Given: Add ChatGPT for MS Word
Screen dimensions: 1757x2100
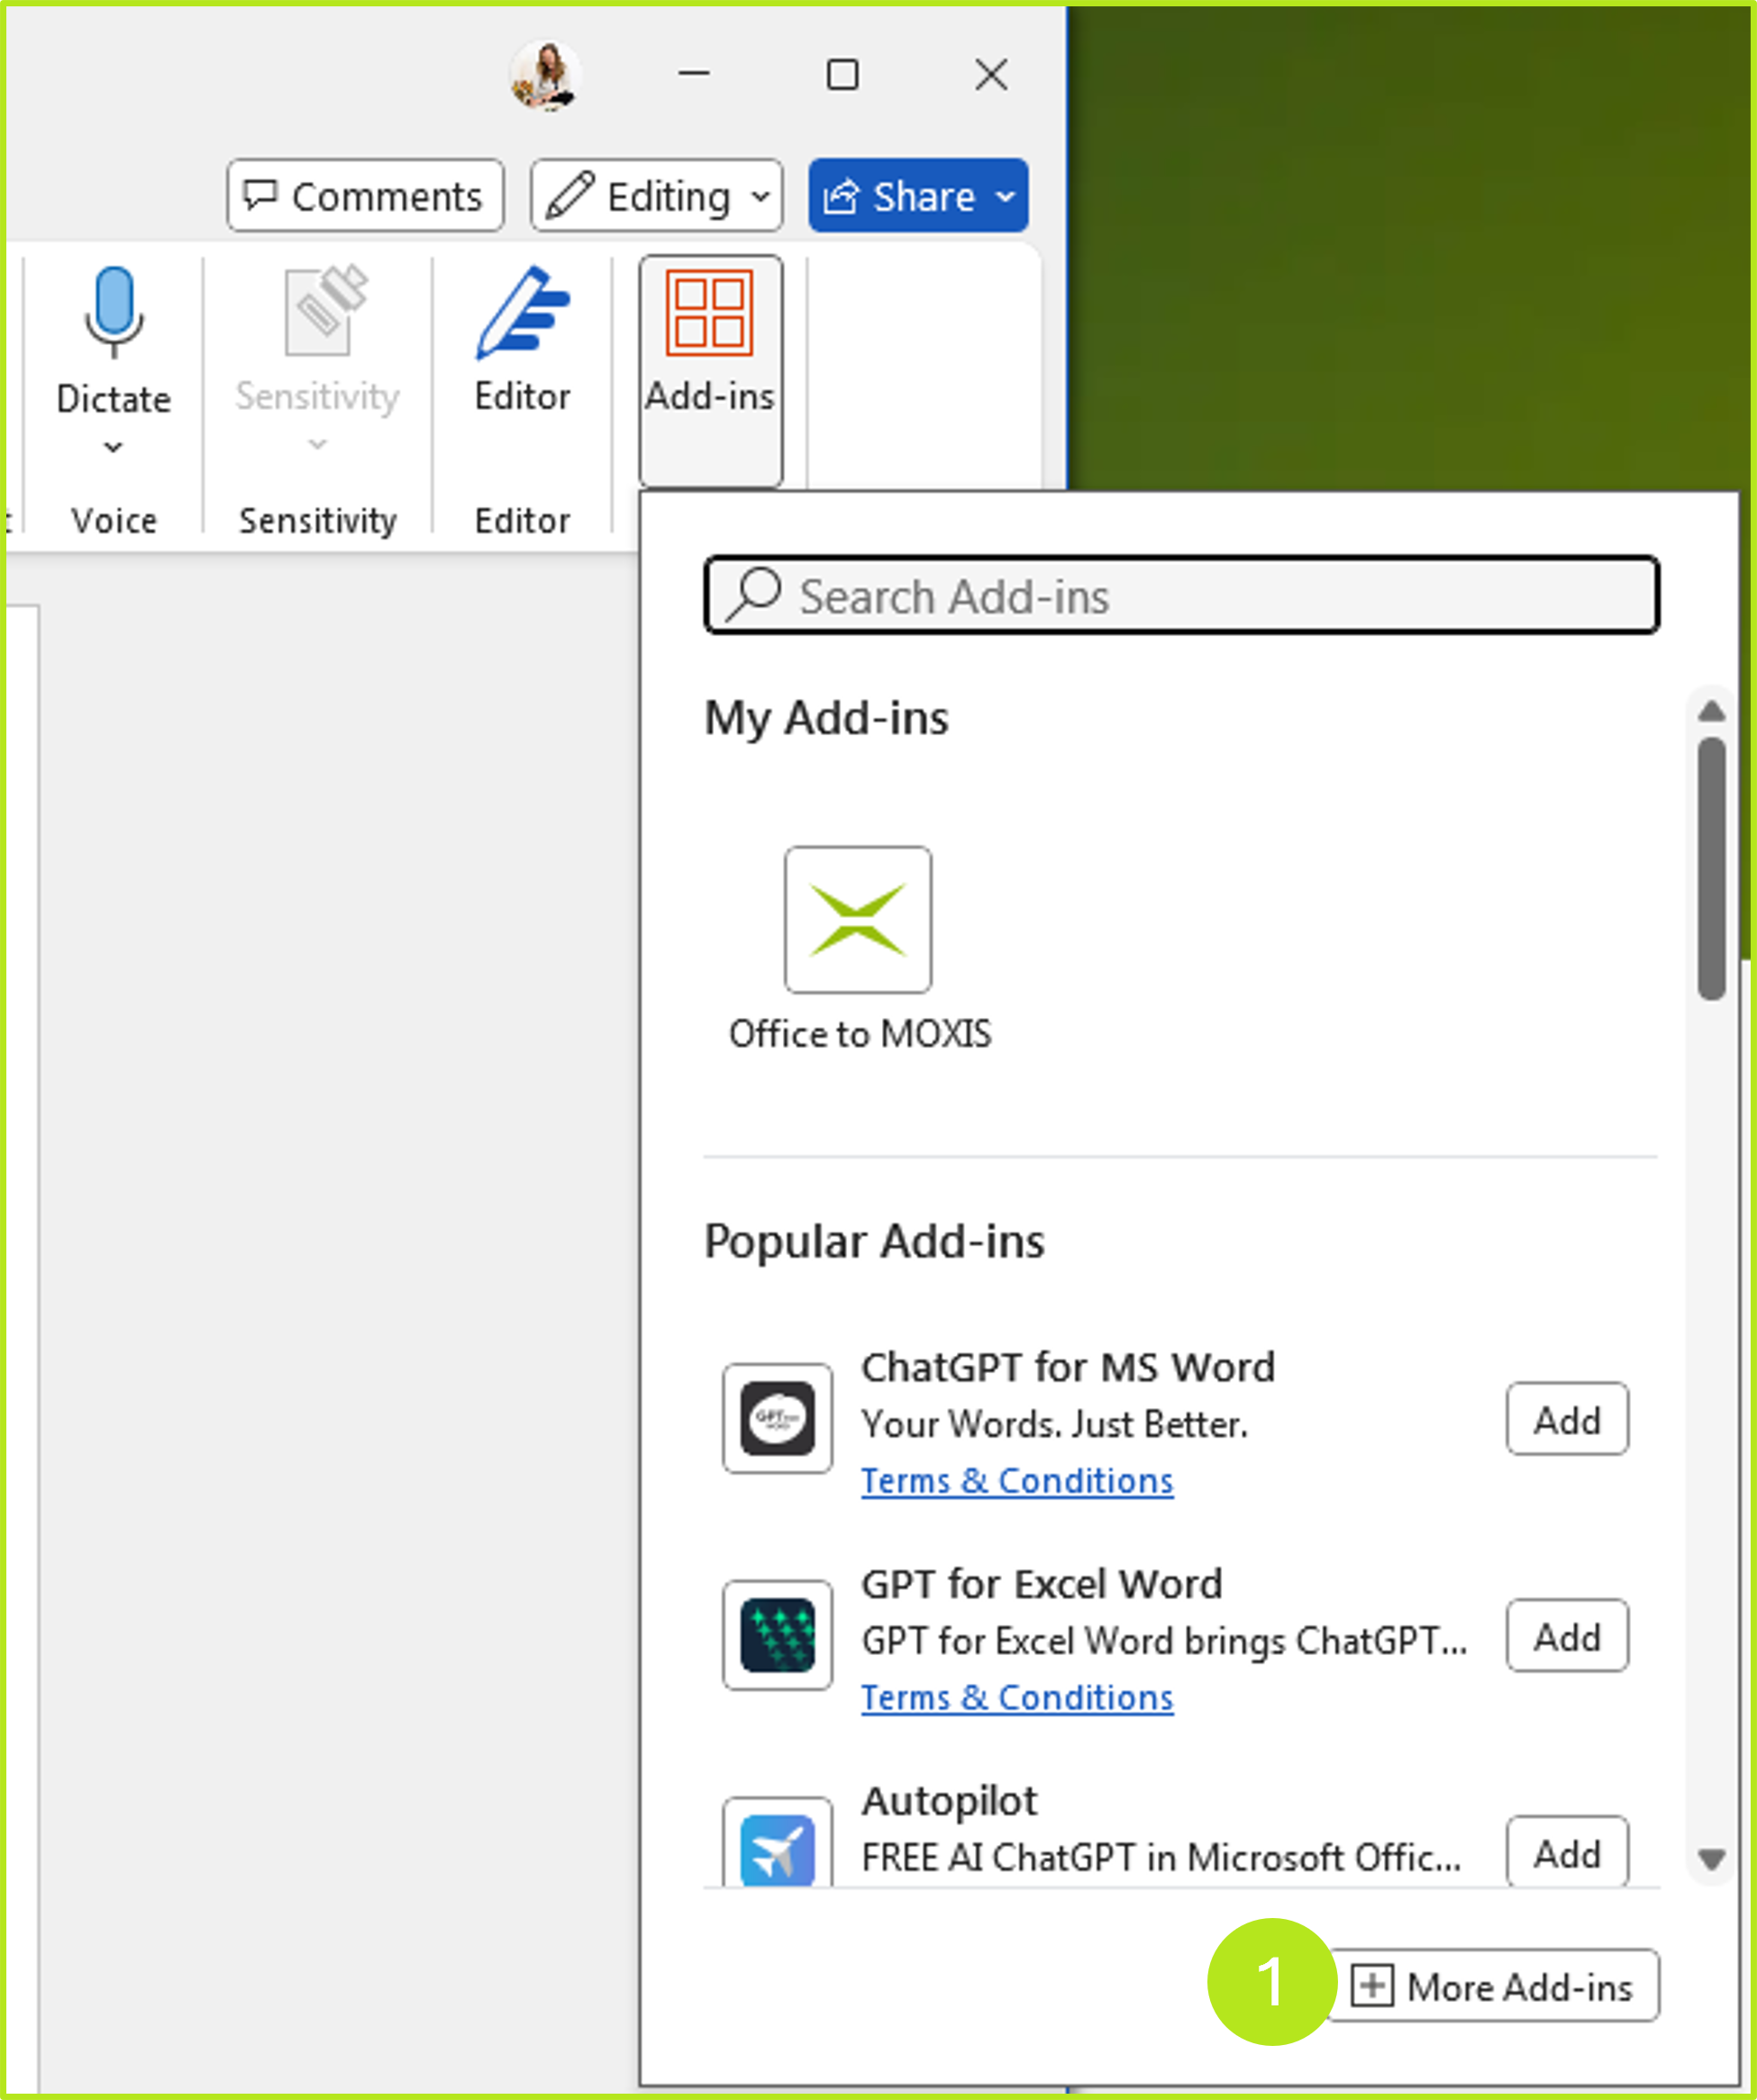Looking at the screenshot, I should [1566, 1419].
